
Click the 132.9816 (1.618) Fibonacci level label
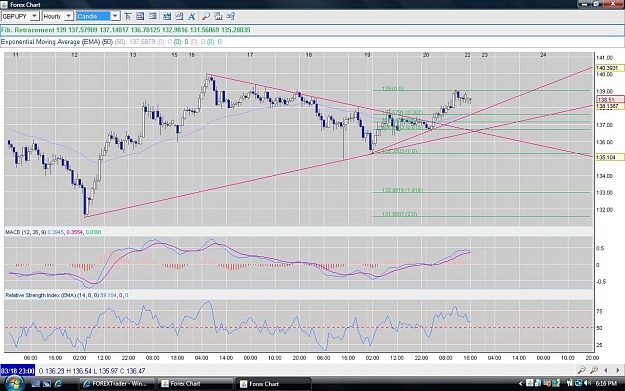(x=402, y=190)
